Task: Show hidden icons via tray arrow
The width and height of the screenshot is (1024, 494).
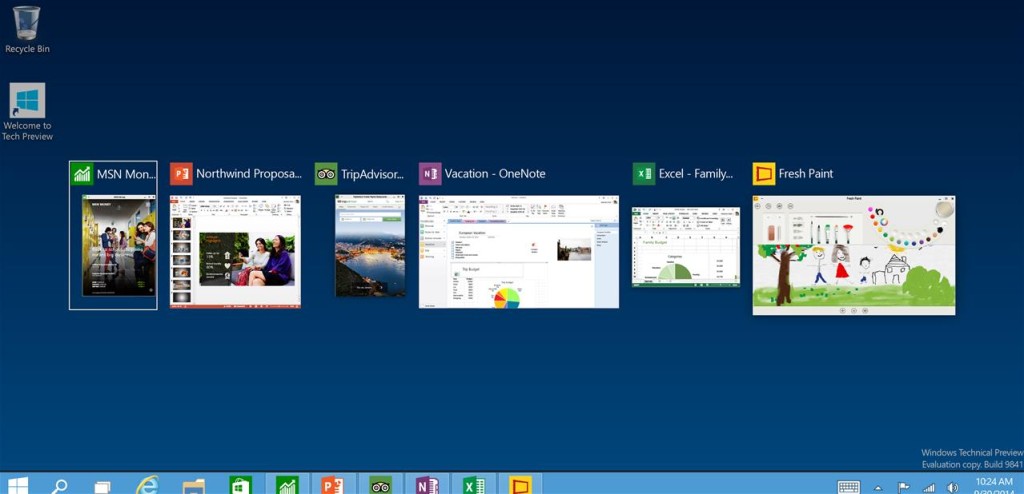Action: 878,488
